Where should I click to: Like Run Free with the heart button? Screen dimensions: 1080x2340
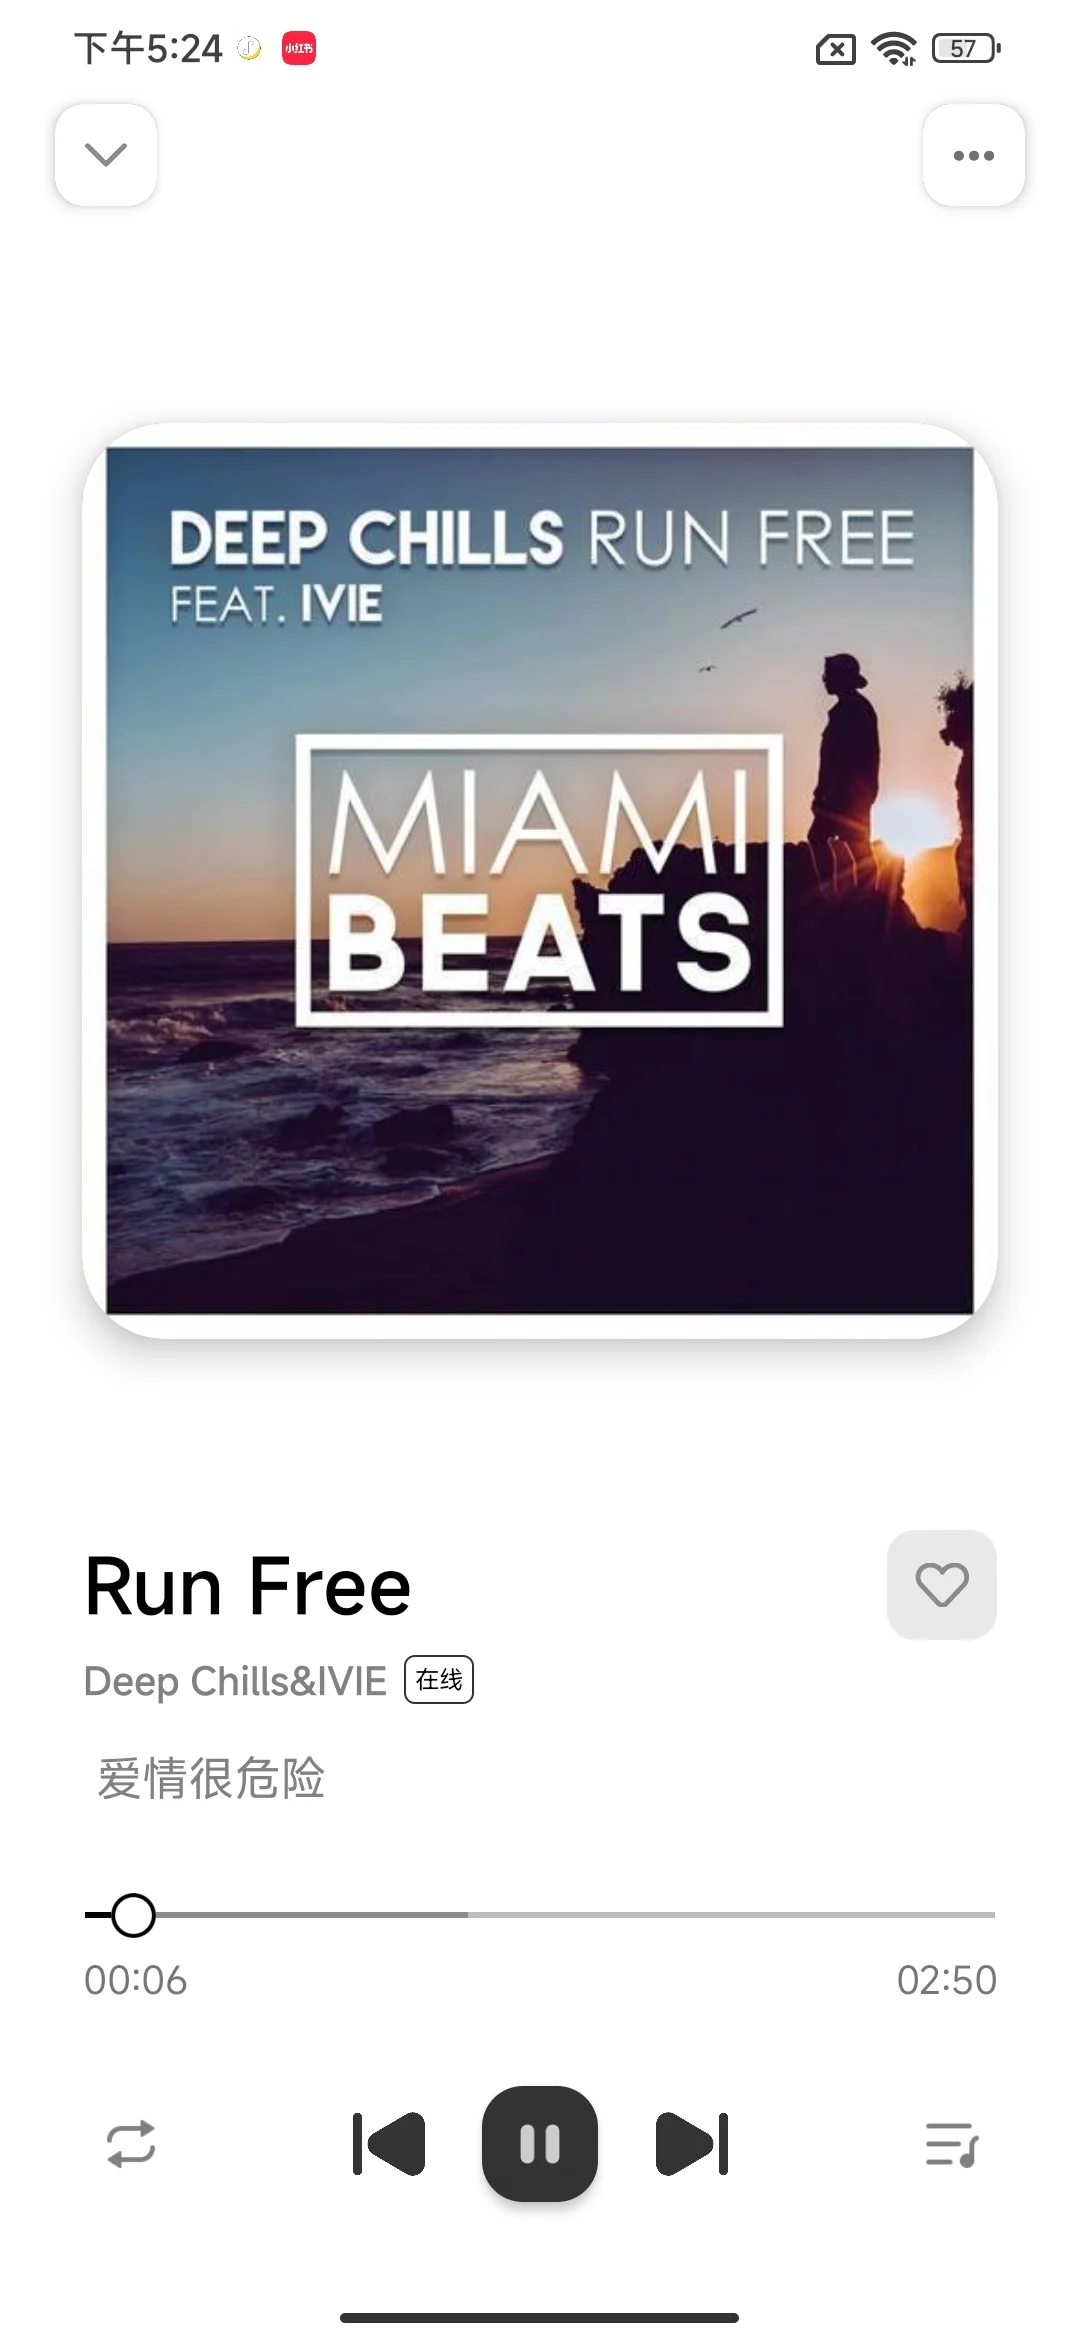942,1584
